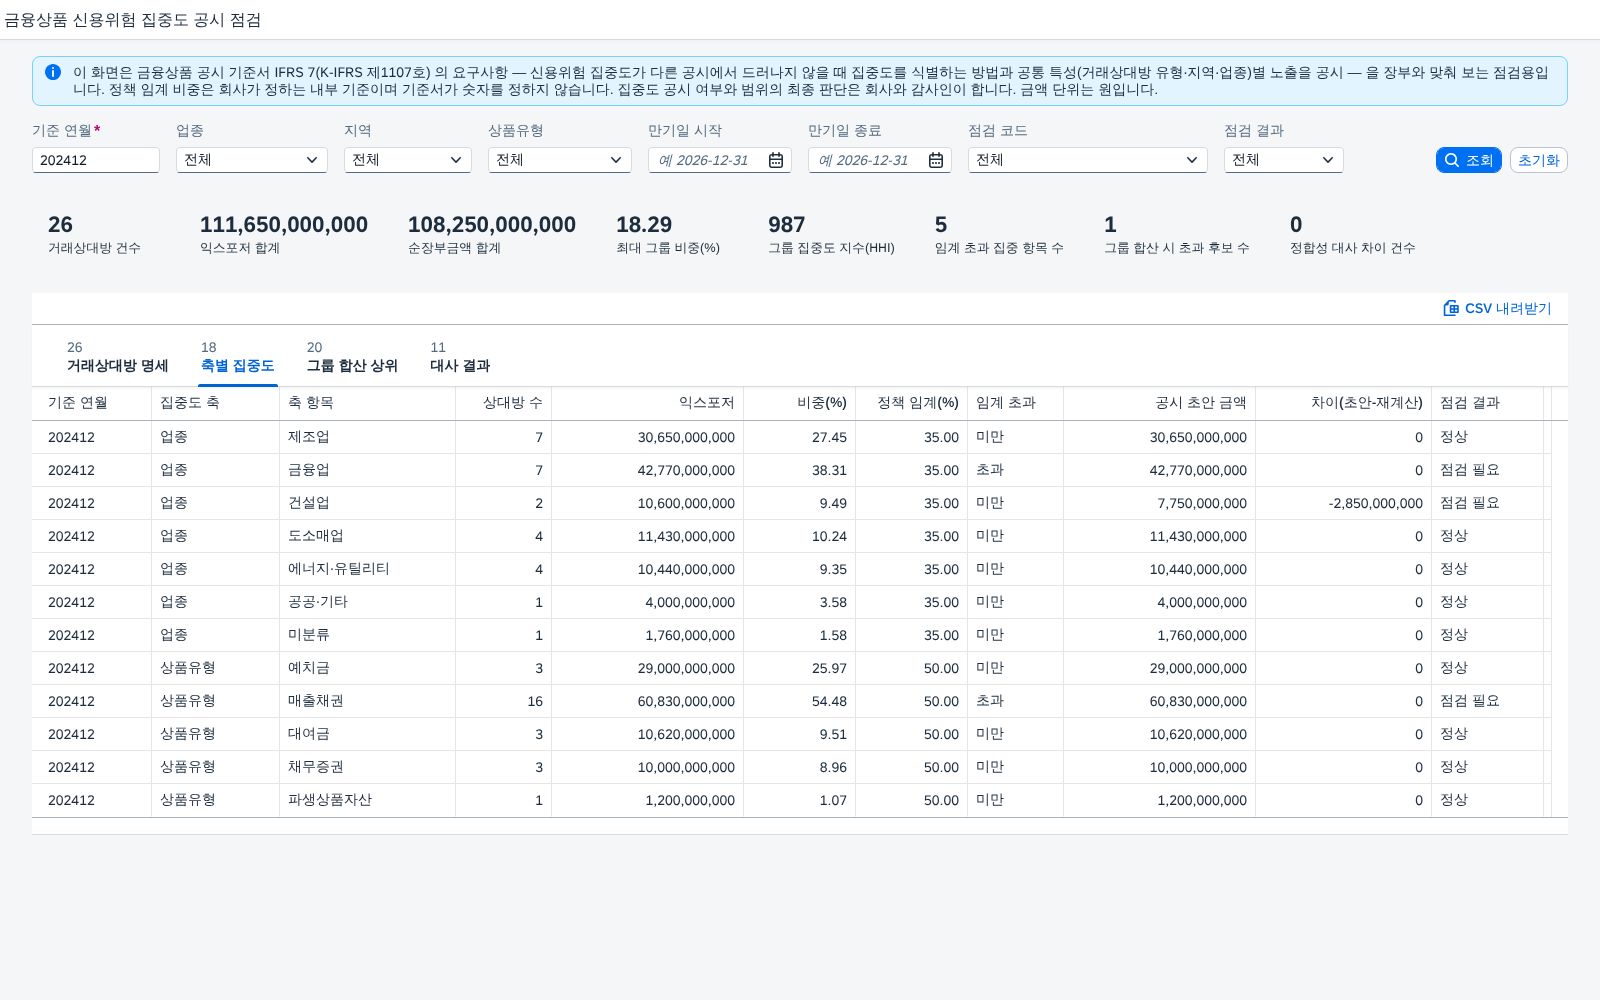The height and width of the screenshot is (1000, 1600).
Task: Click the 상대방 수 column header
Action: (x=504, y=403)
